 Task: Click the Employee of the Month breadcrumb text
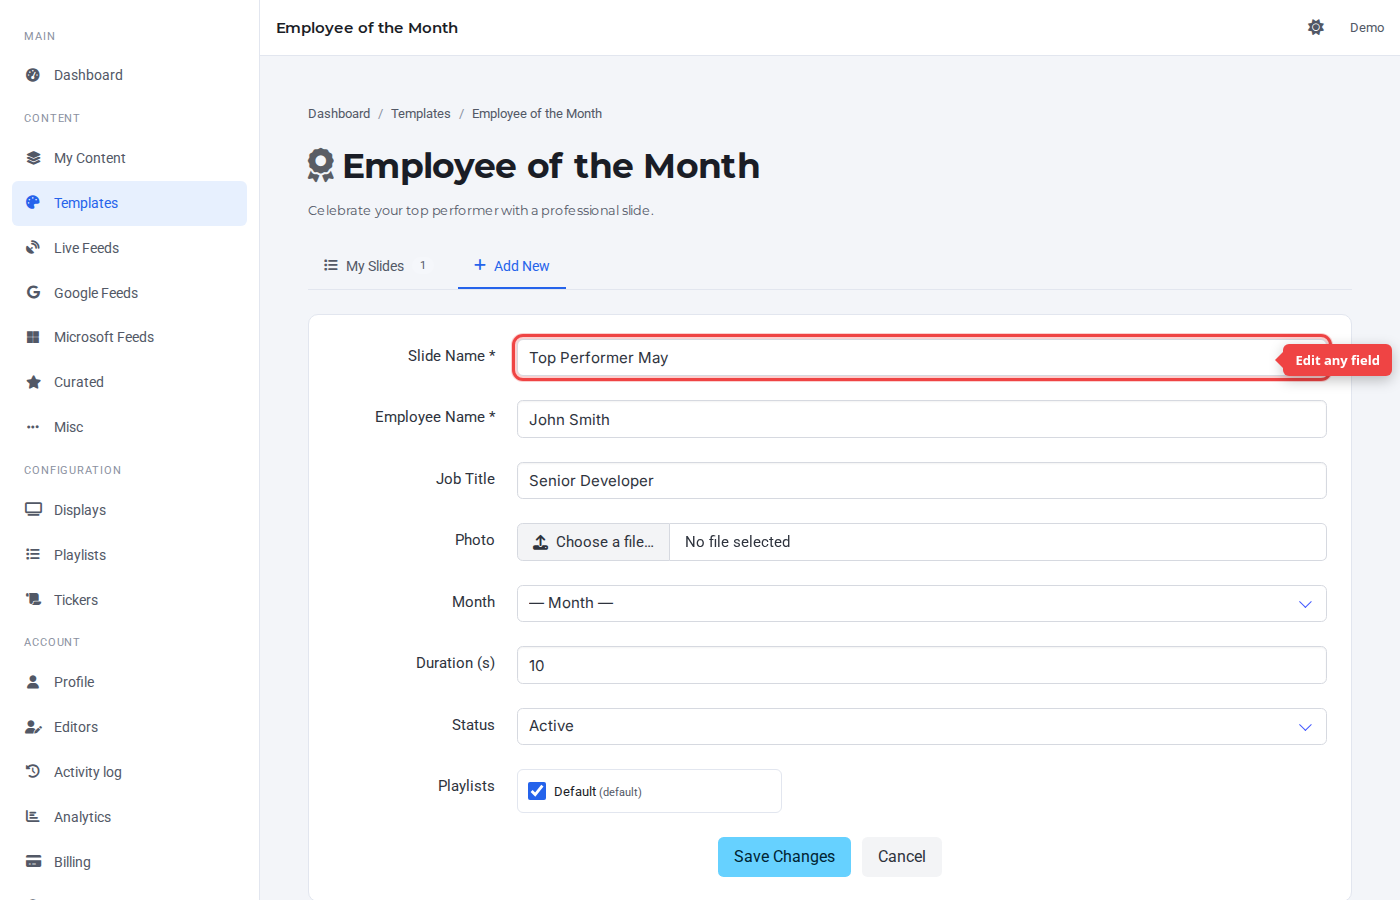(537, 114)
